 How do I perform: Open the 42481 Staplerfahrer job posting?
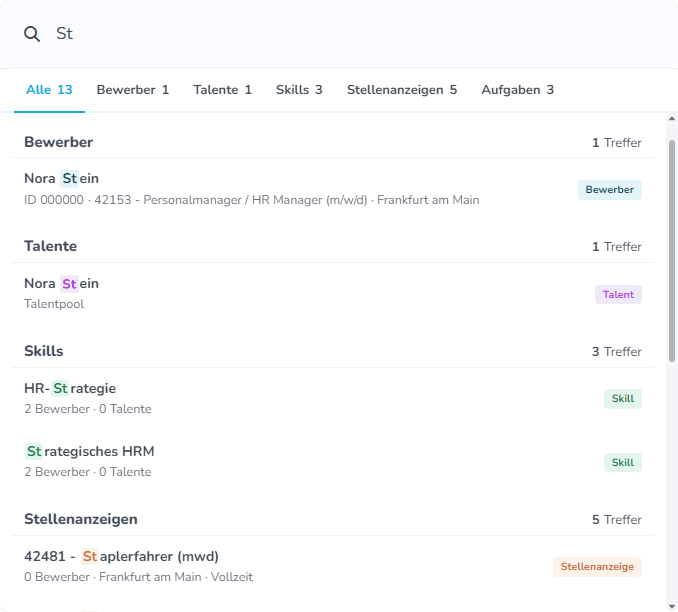333,566
